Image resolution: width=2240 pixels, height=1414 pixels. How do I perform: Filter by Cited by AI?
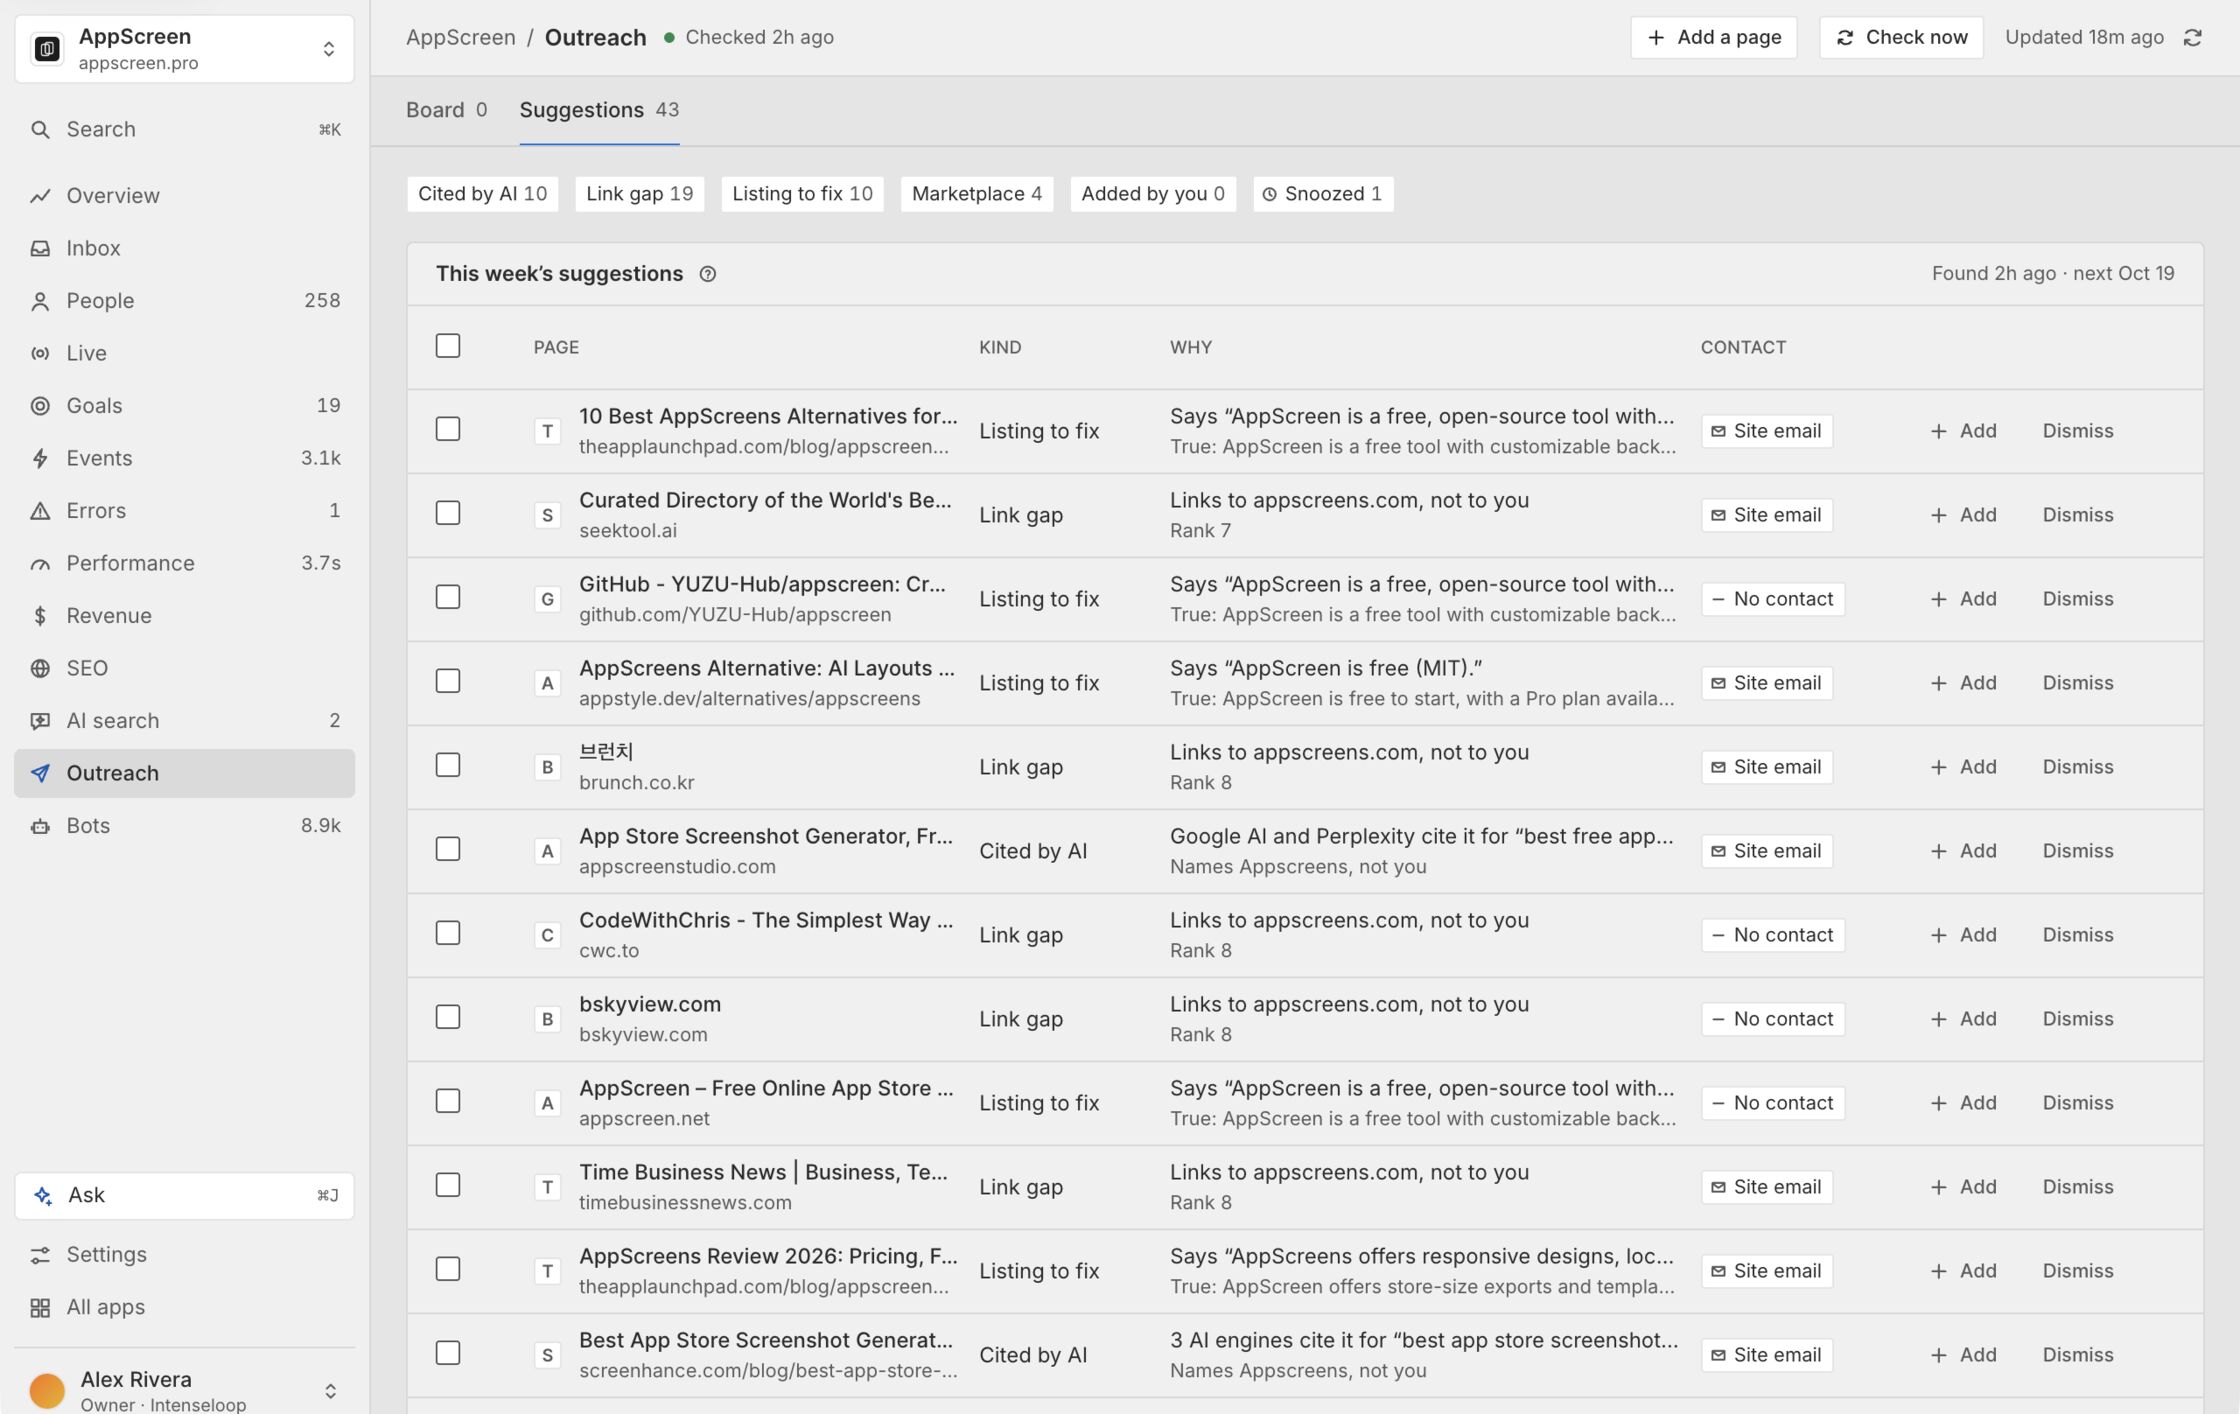tap(482, 194)
